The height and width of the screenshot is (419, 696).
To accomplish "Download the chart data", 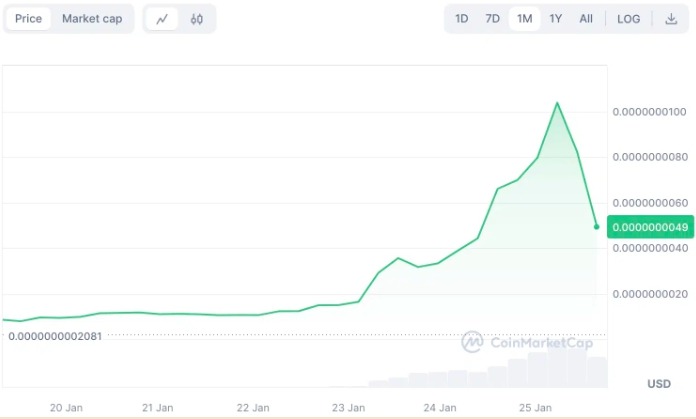I will point(670,19).
